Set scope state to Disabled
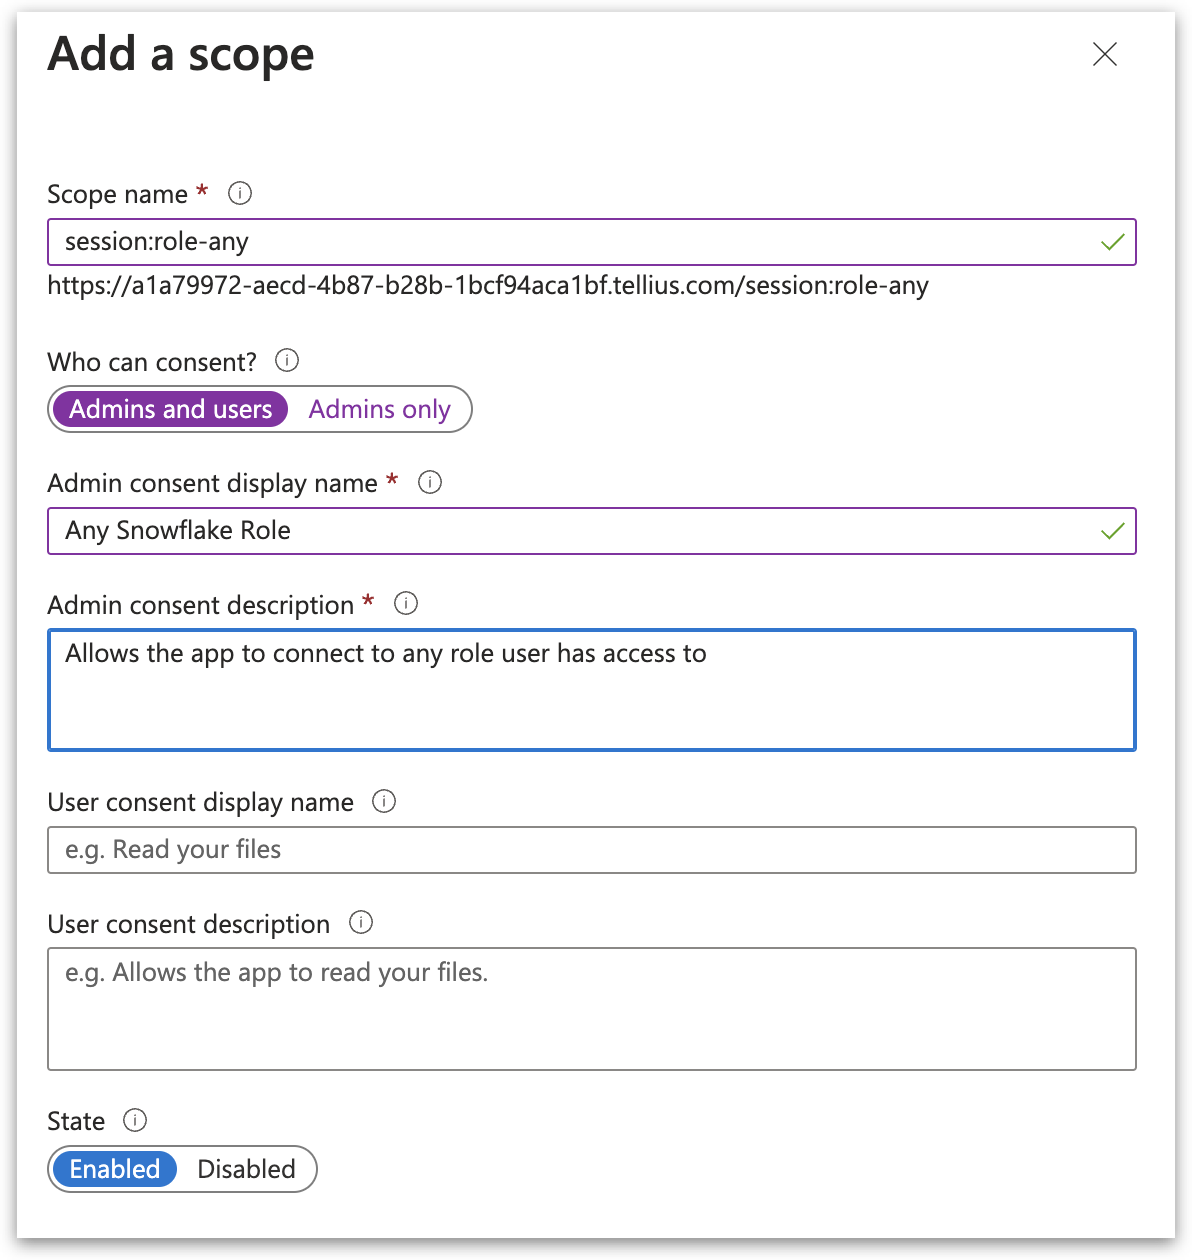1192x1260 pixels. coord(246,1169)
